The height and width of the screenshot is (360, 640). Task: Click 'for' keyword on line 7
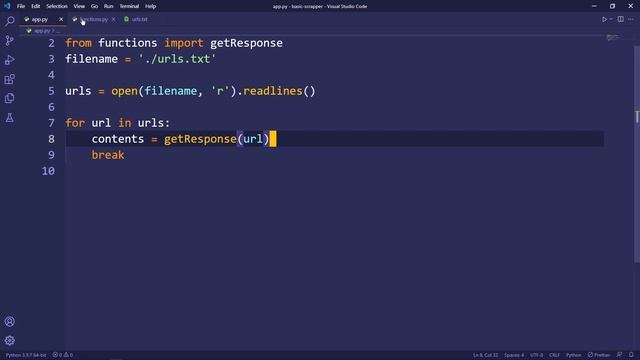click(x=75, y=123)
